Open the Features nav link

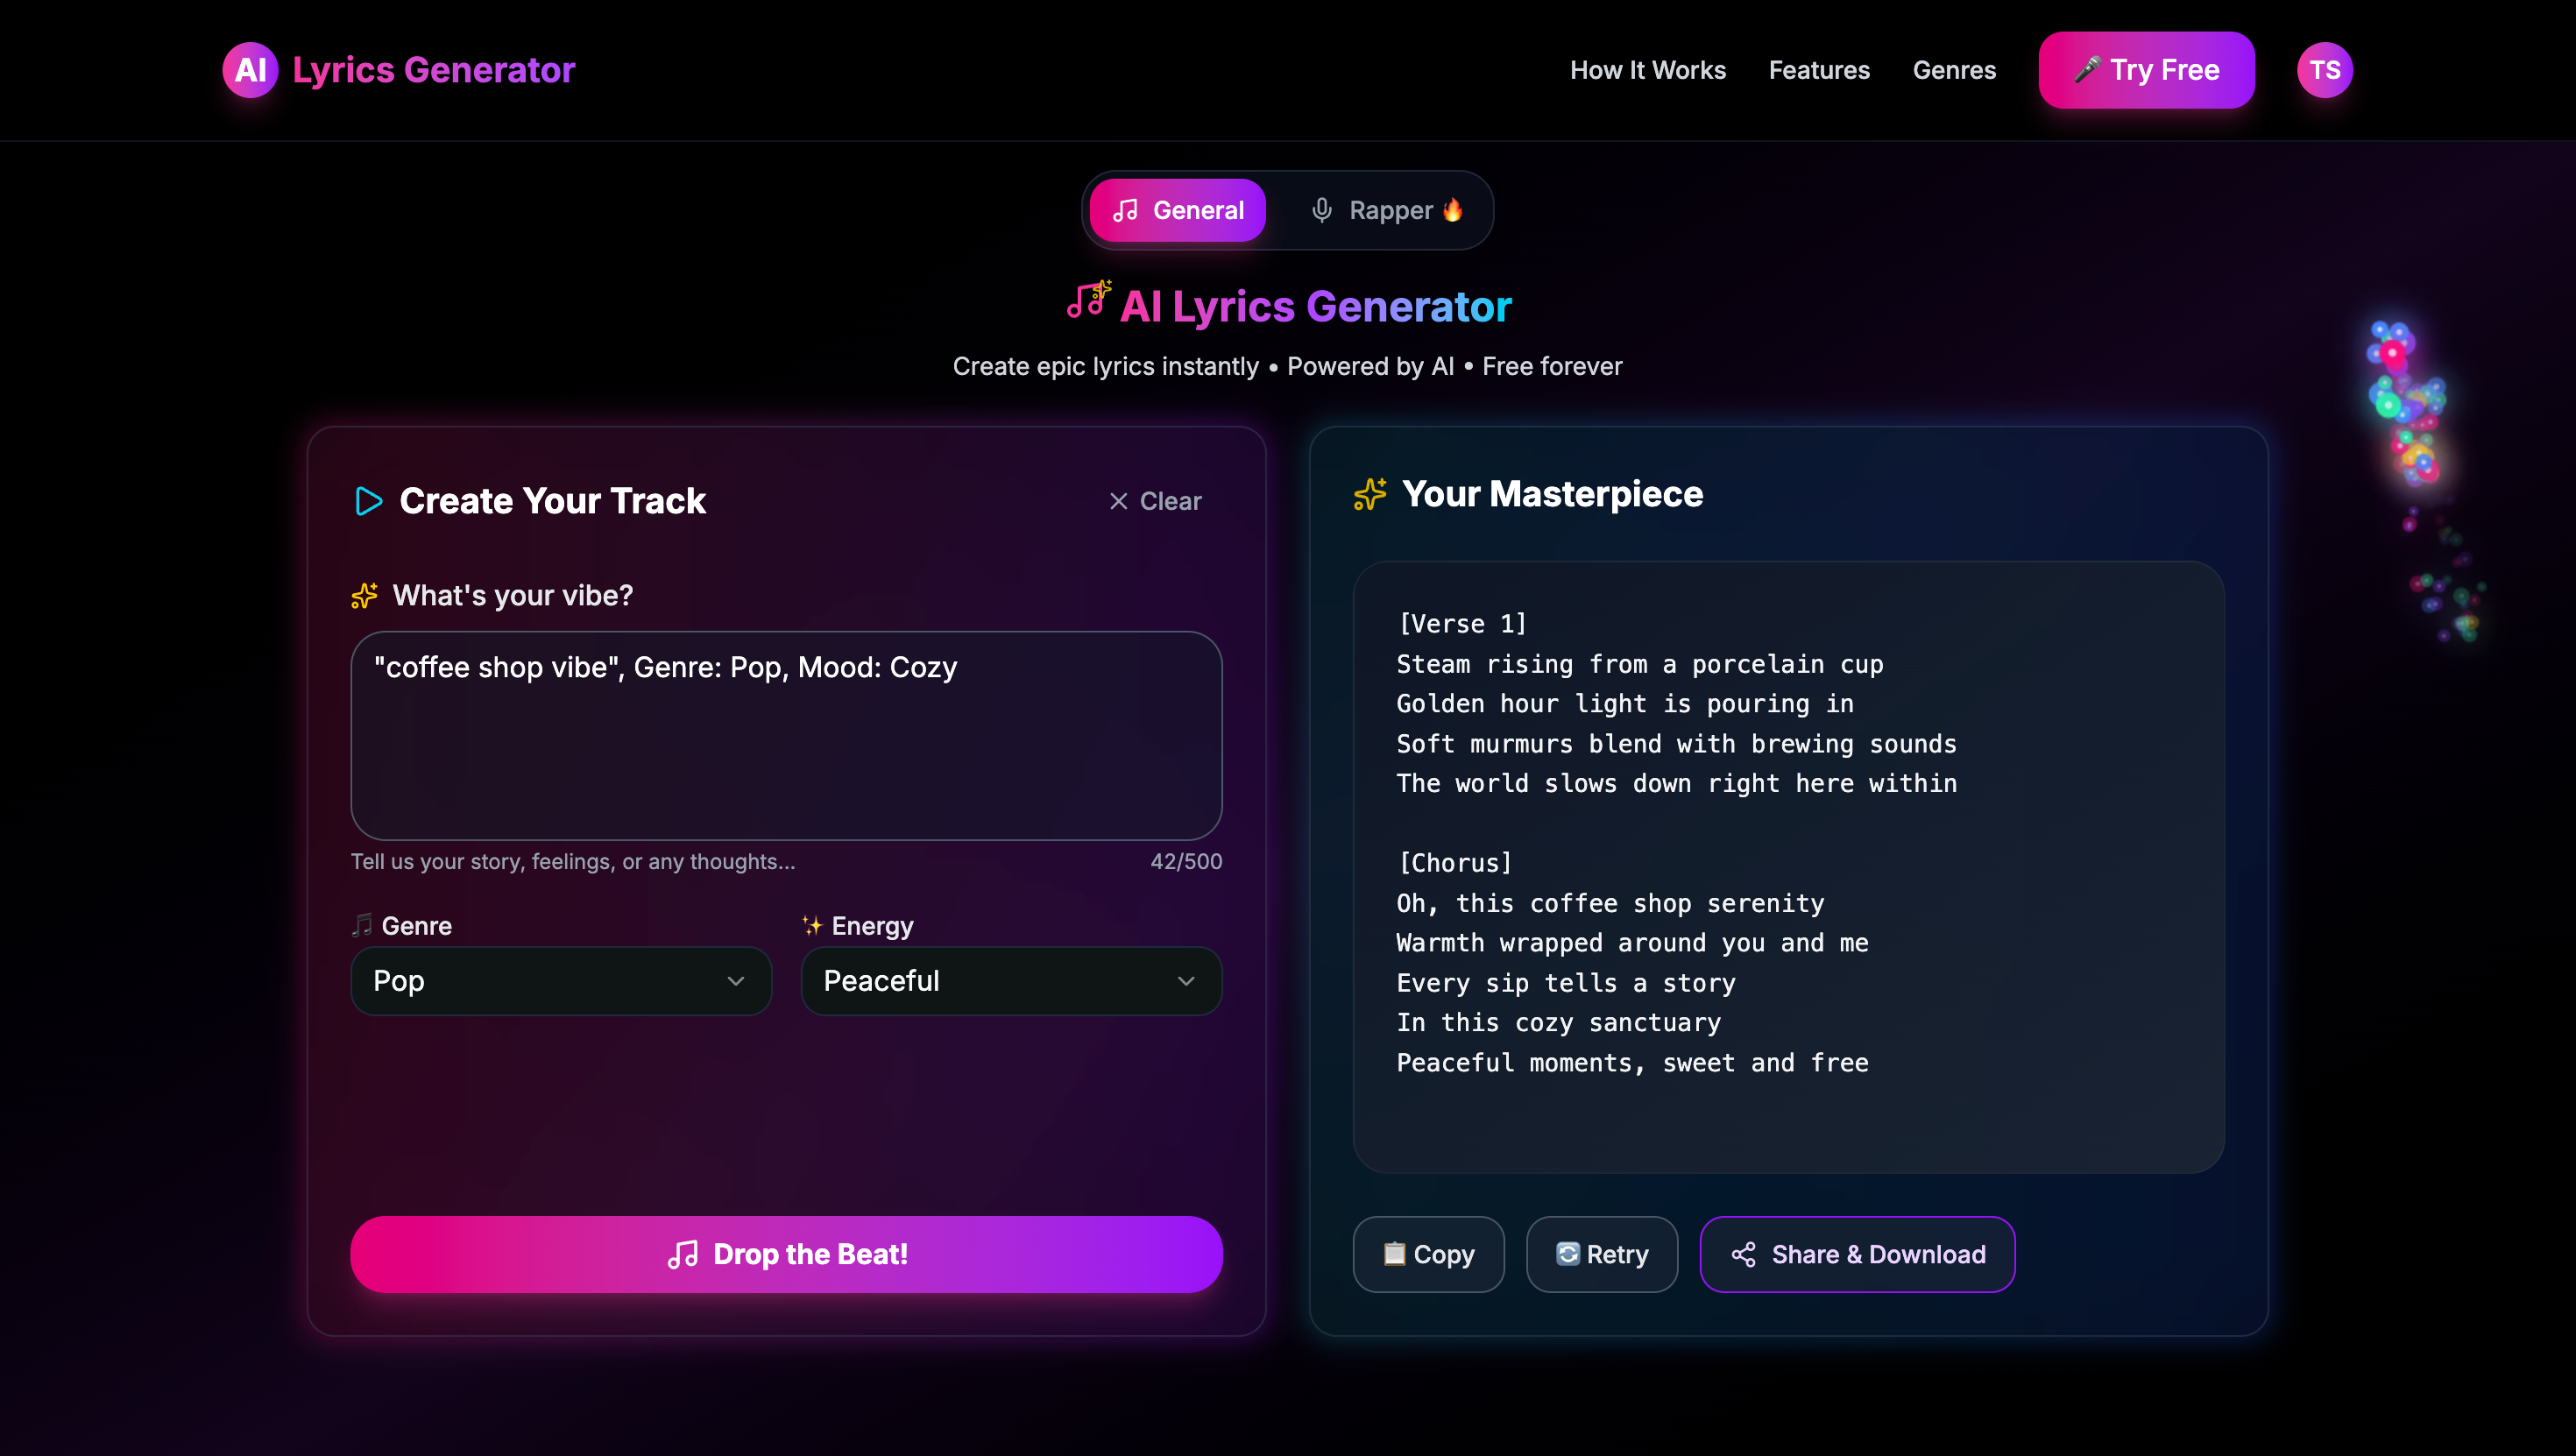[x=1819, y=70]
